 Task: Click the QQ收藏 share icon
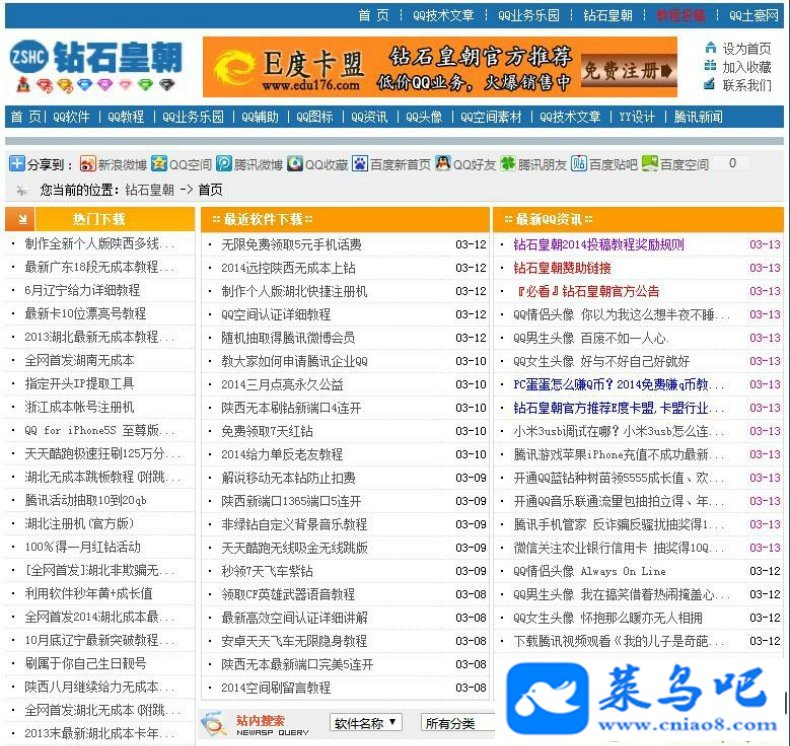click(295, 163)
